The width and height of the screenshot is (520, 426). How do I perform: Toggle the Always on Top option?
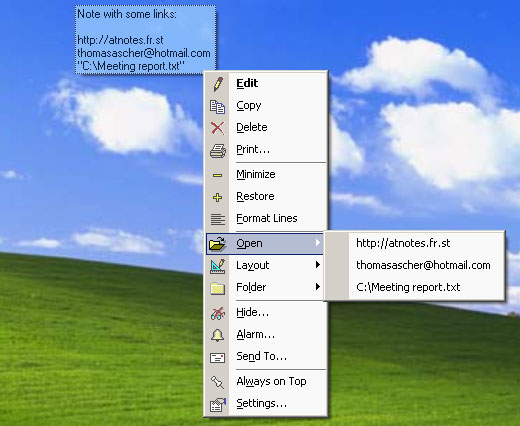pyautogui.click(x=266, y=381)
